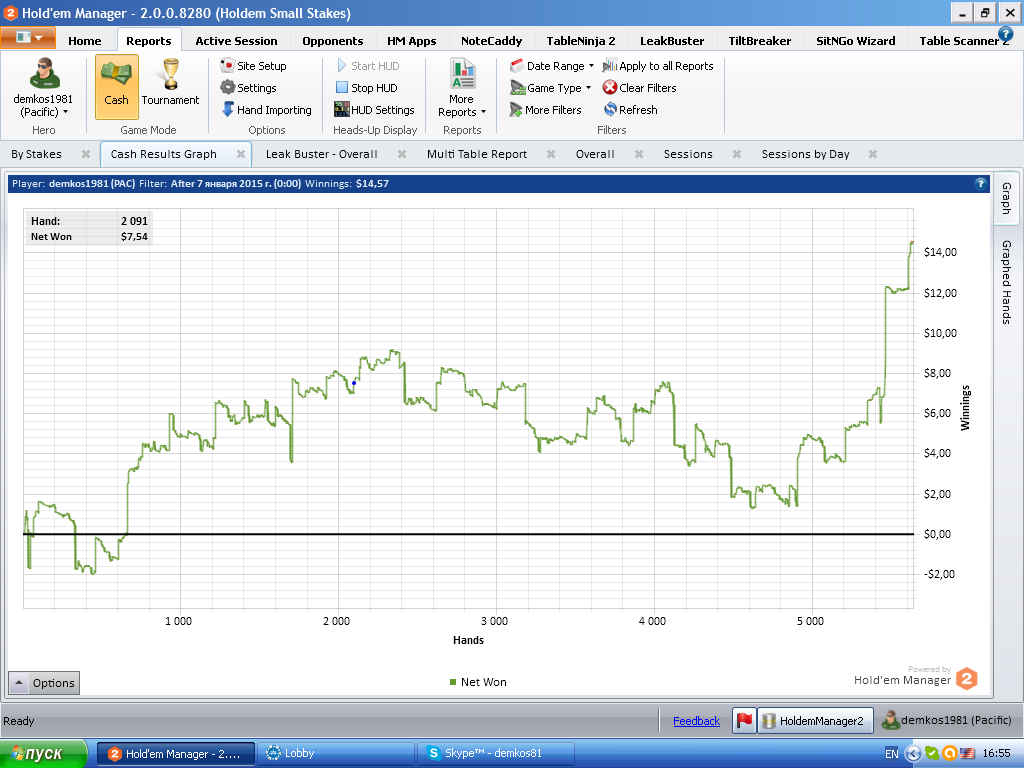Open Date Range filter dropdown
Screen dimensions: 1024x768
pos(552,66)
